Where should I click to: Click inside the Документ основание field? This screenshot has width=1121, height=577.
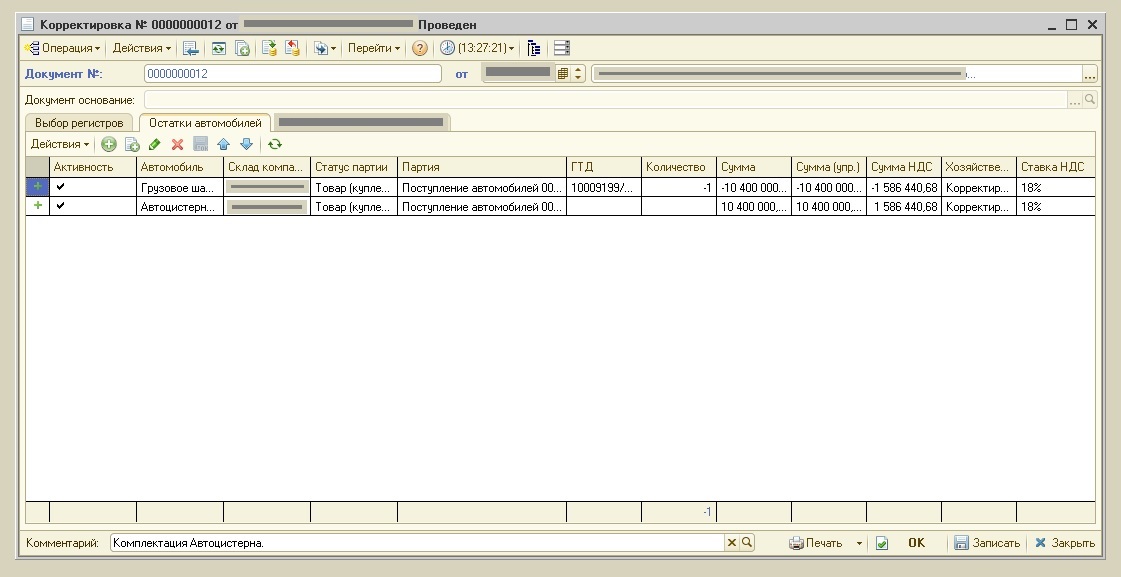(606, 100)
